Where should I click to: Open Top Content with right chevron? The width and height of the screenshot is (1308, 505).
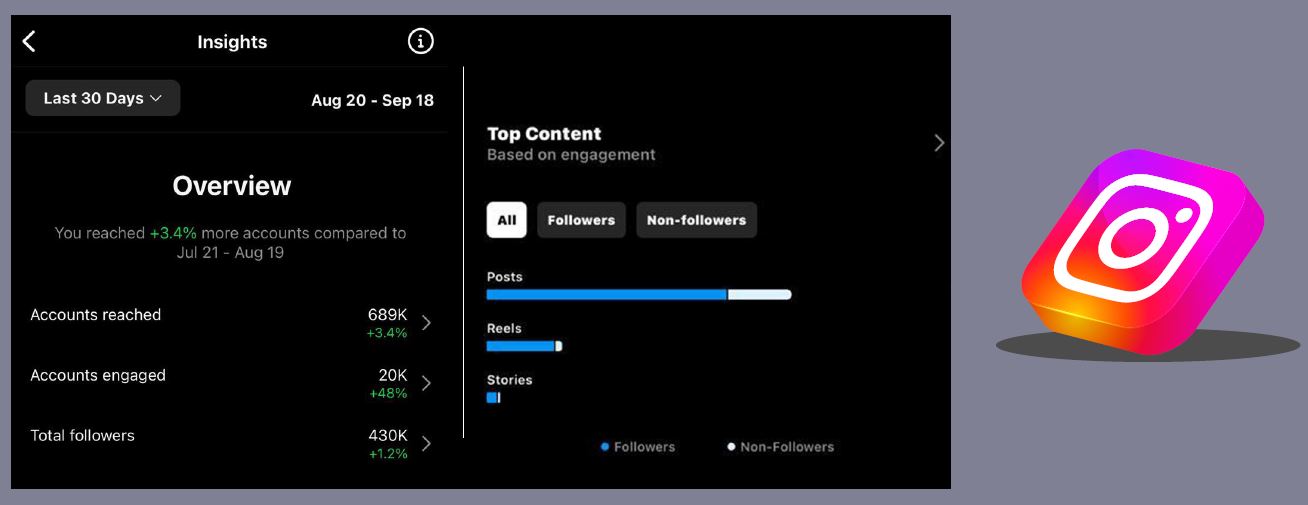tap(939, 143)
